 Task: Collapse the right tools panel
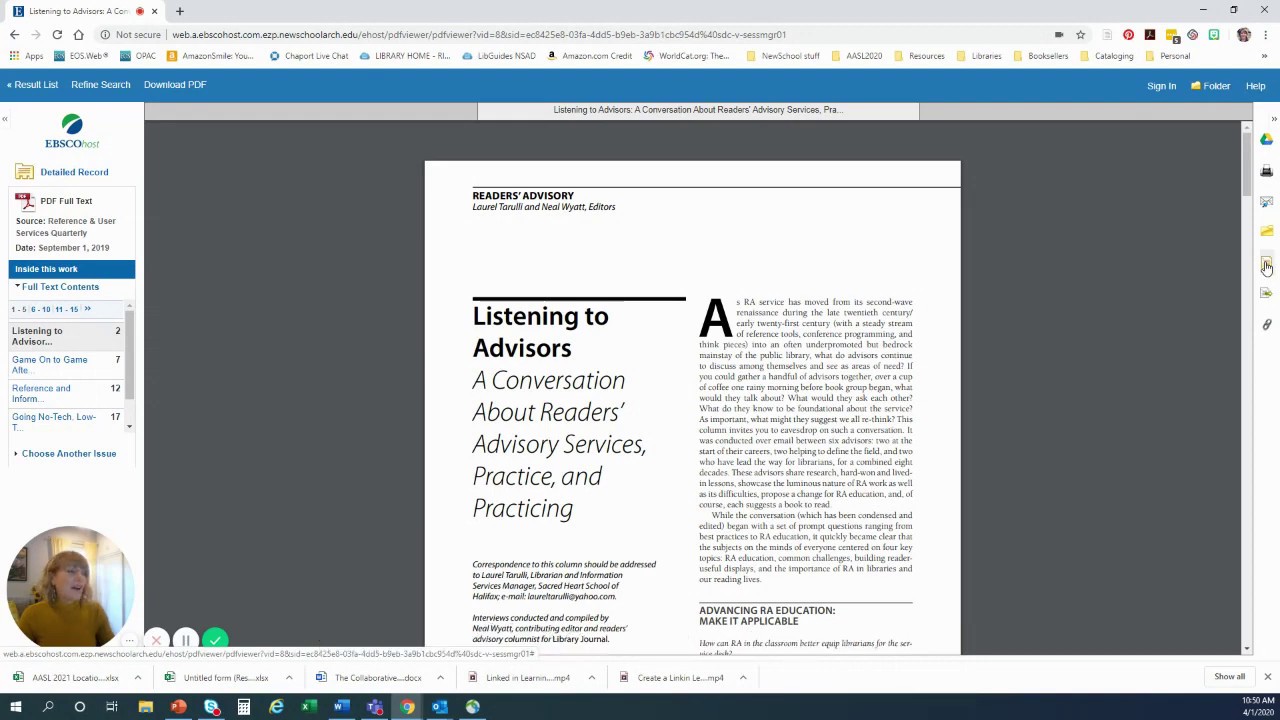point(1273,119)
